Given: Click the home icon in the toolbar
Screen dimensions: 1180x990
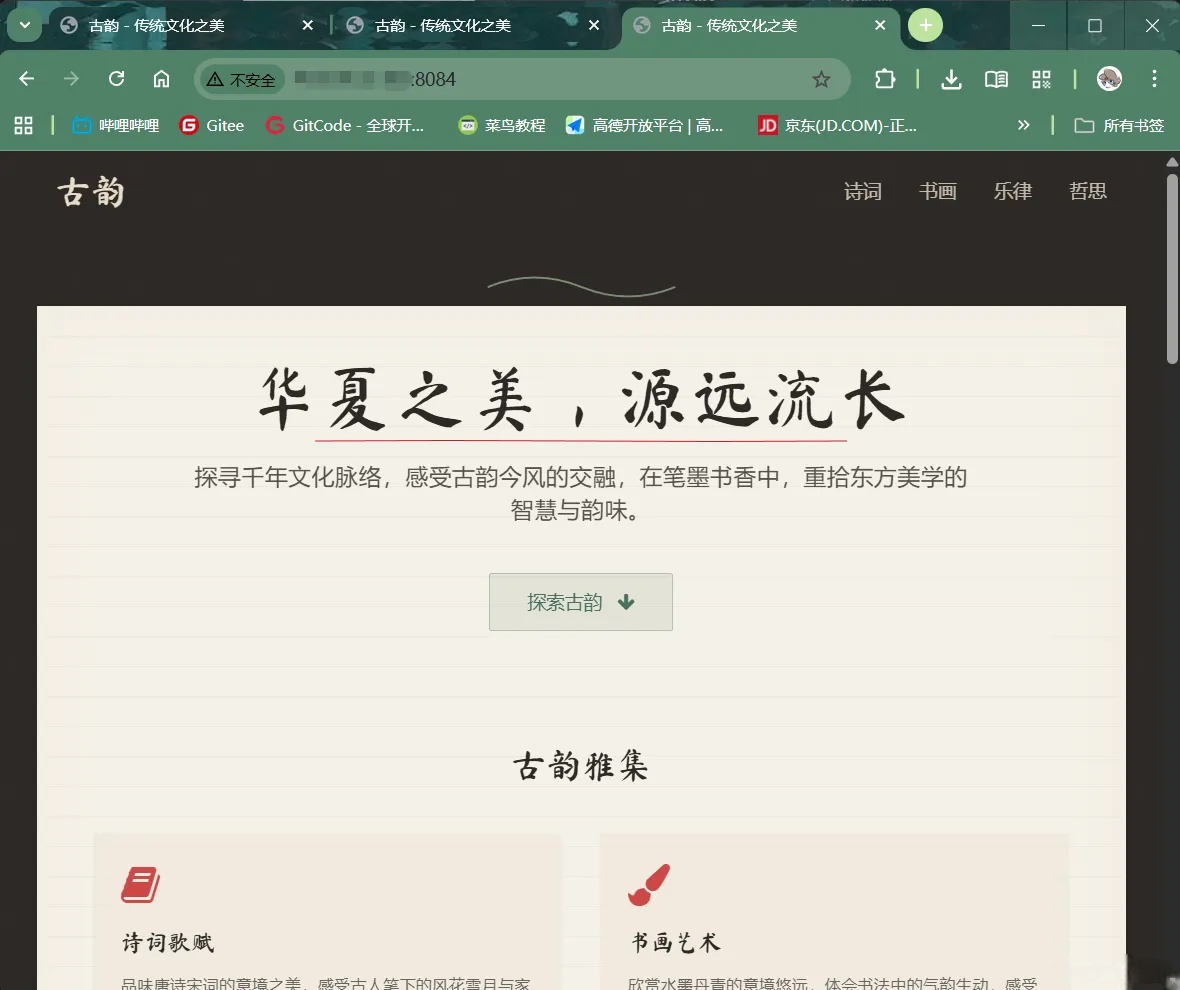Looking at the screenshot, I should 161,78.
